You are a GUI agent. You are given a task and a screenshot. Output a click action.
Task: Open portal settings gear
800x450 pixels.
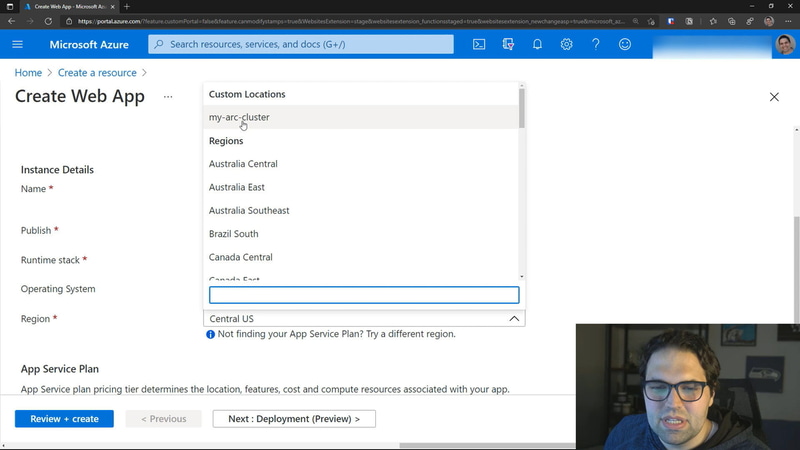[566, 44]
